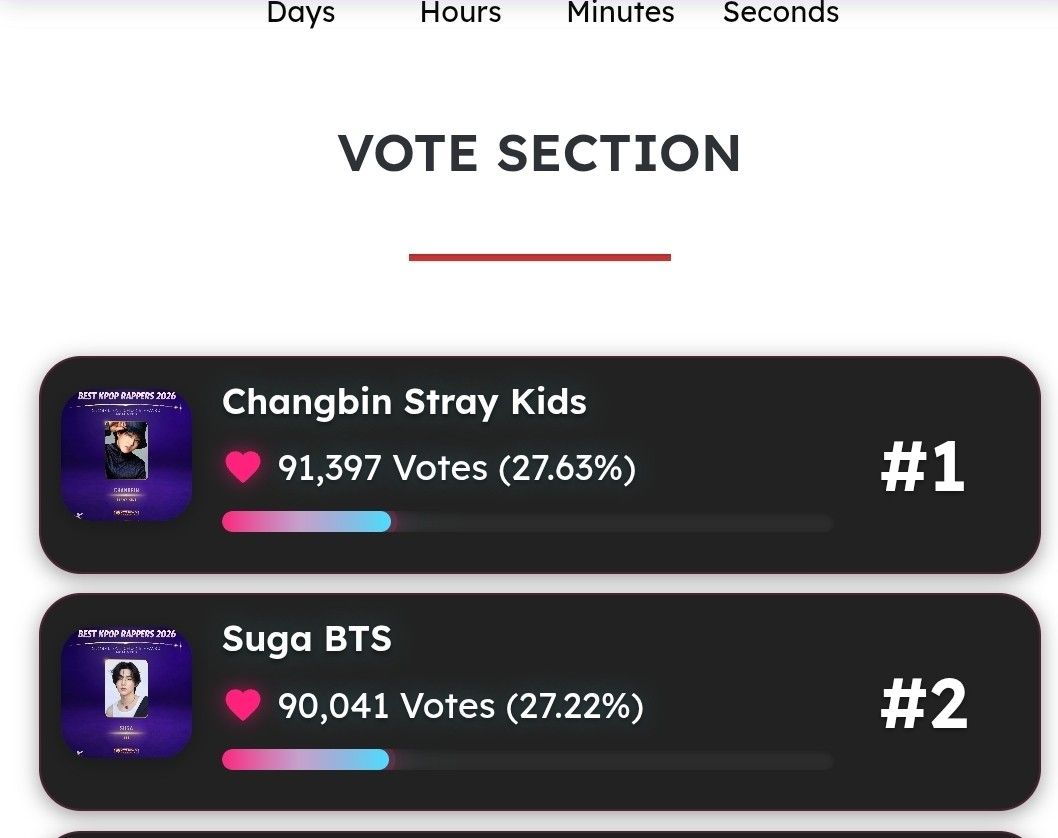Click Suga's vote progress bar
Screen dimensions: 1058x838
(x=527, y=760)
